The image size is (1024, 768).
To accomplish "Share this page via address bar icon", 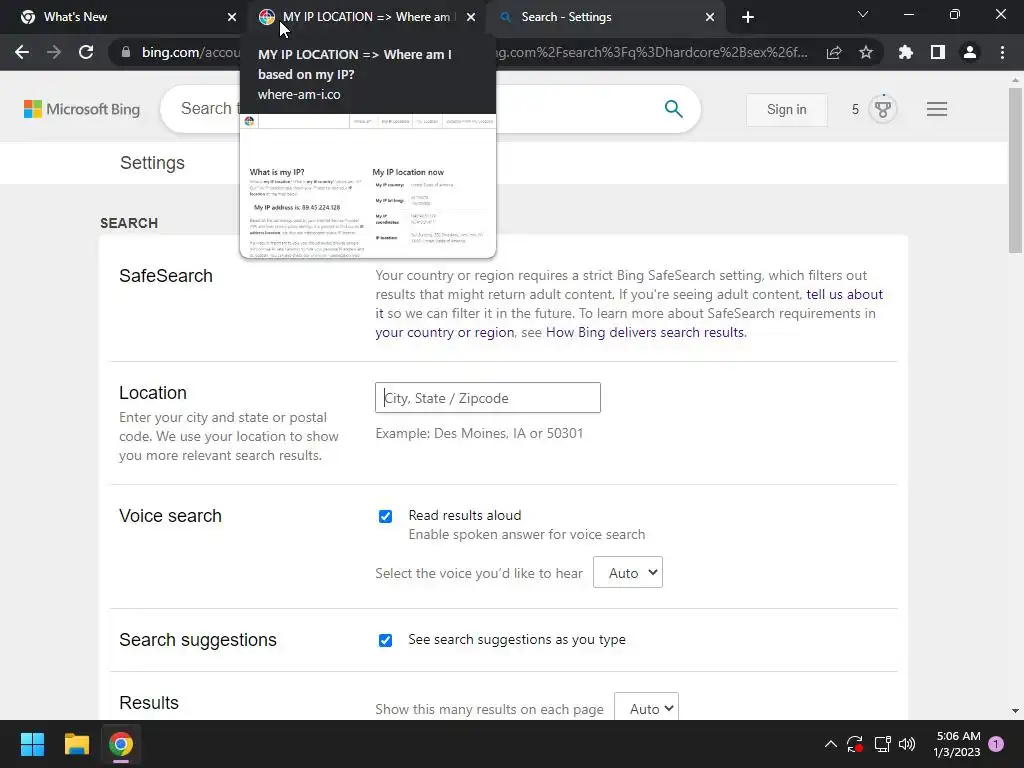I will [834, 52].
